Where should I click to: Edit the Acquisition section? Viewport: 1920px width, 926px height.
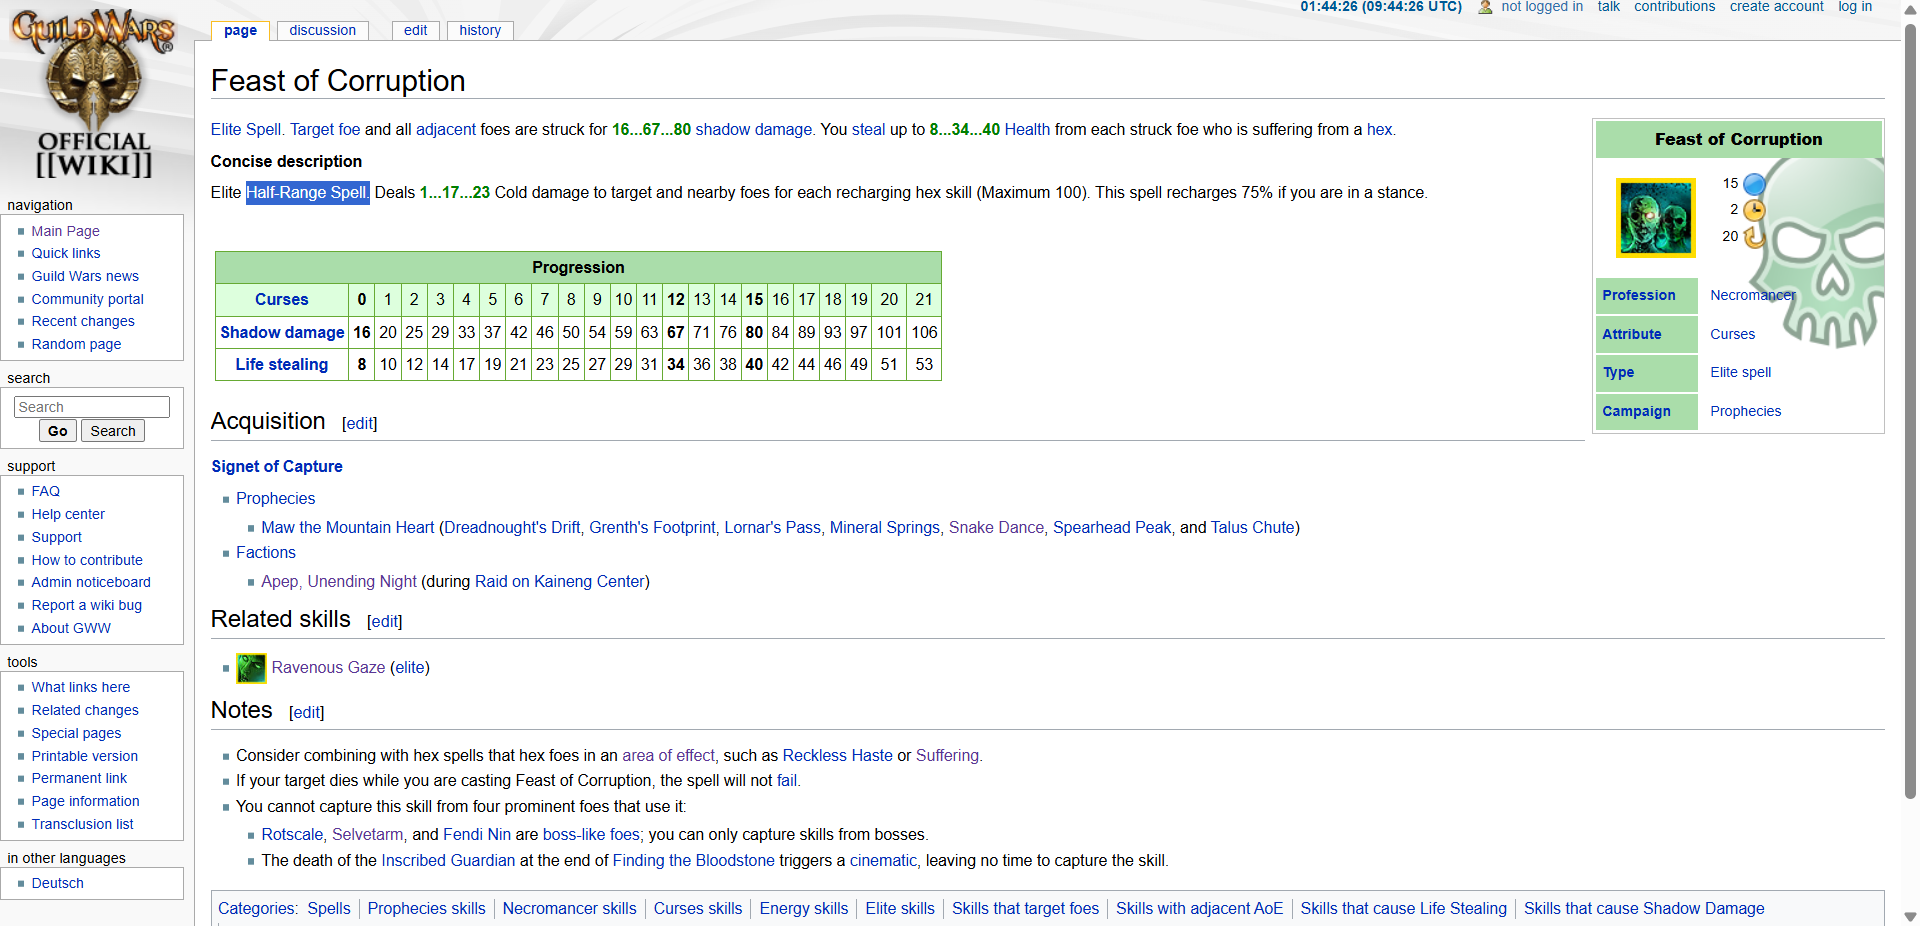pos(360,424)
